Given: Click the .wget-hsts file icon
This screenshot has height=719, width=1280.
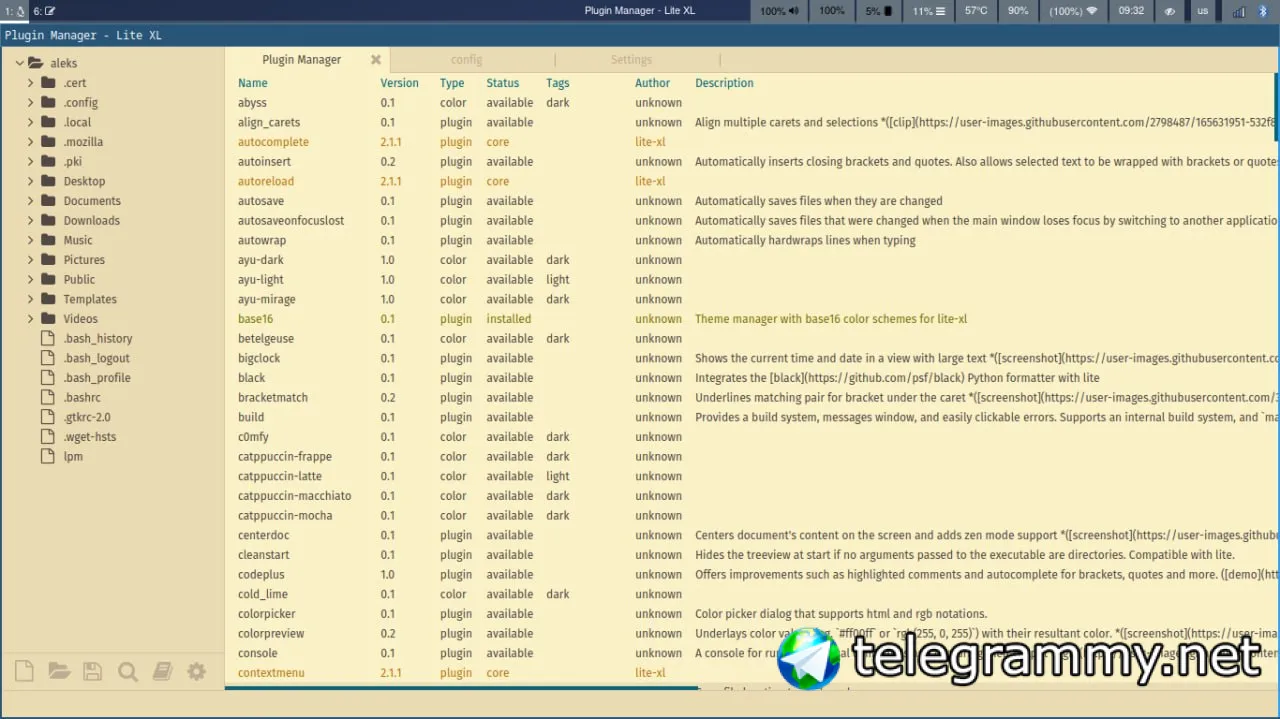Looking at the screenshot, I should tap(48, 437).
